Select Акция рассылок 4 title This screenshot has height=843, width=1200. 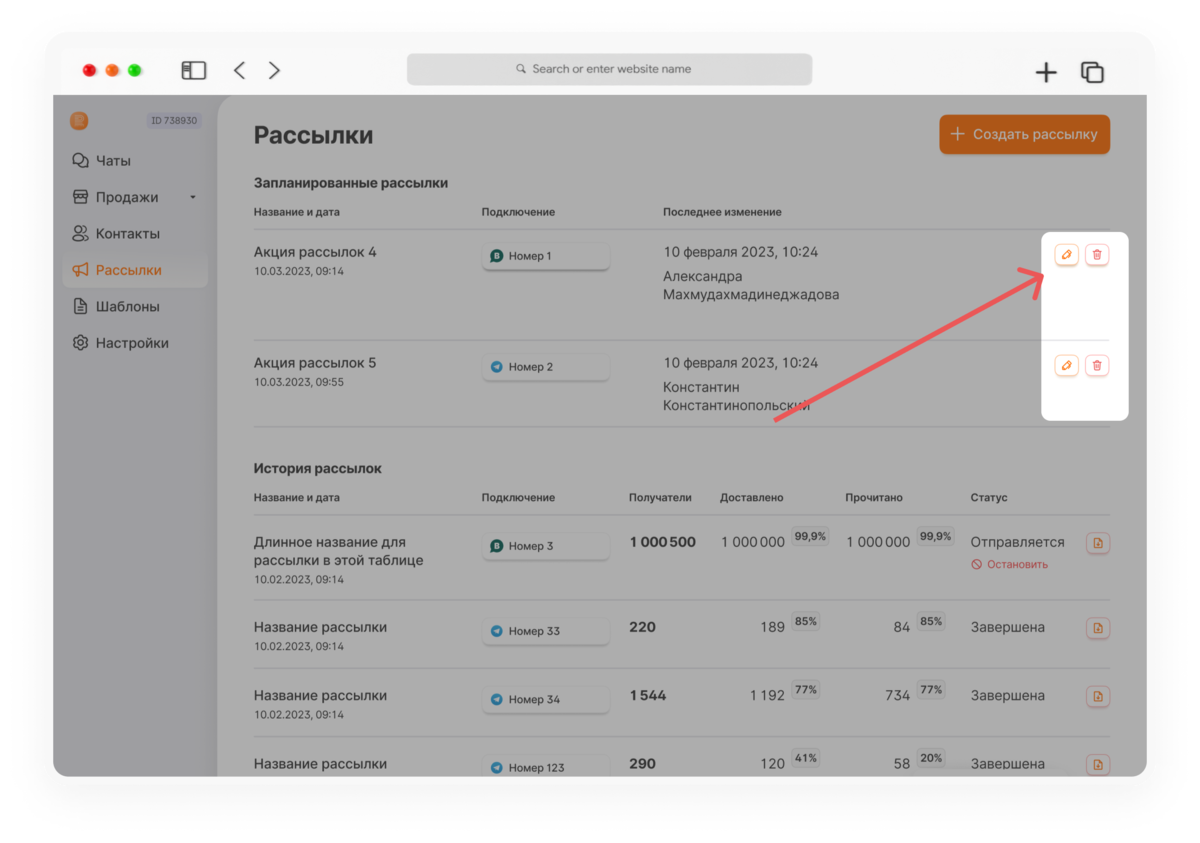(x=315, y=252)
